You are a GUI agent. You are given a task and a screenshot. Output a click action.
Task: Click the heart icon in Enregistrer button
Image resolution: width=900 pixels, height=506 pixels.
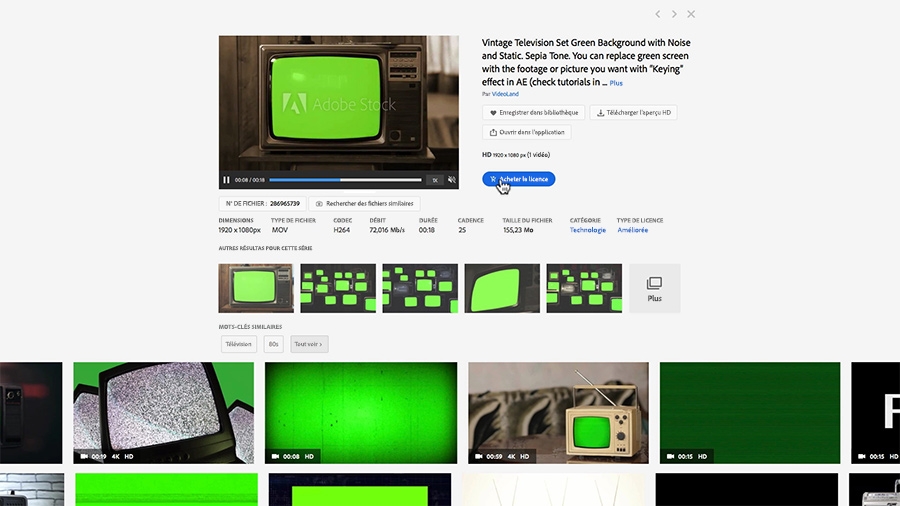tap(493, 113)
